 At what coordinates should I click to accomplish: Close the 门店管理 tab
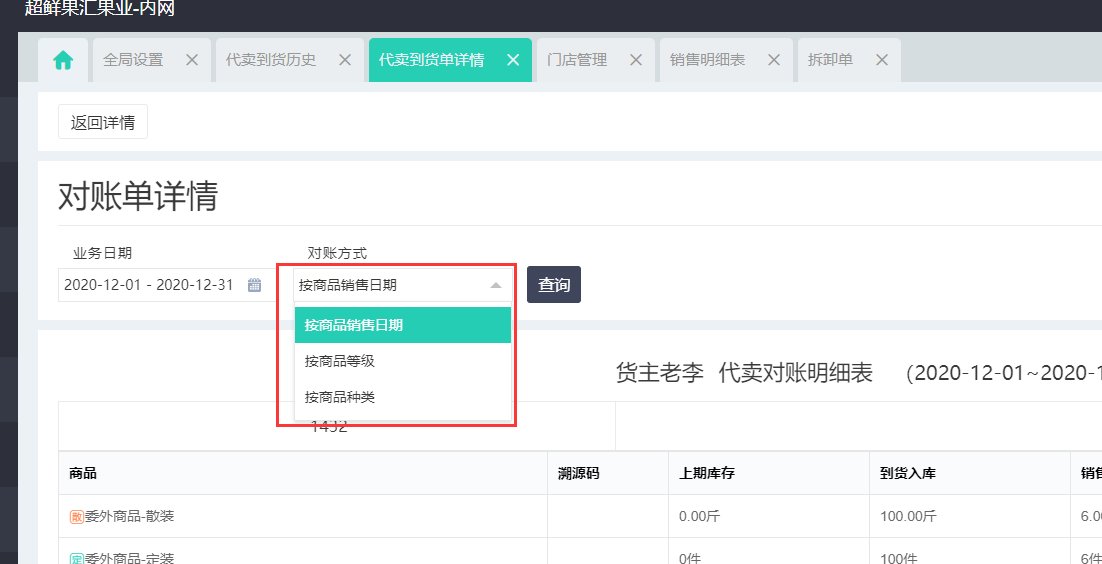pyautogui.click(x=636, y=60)
